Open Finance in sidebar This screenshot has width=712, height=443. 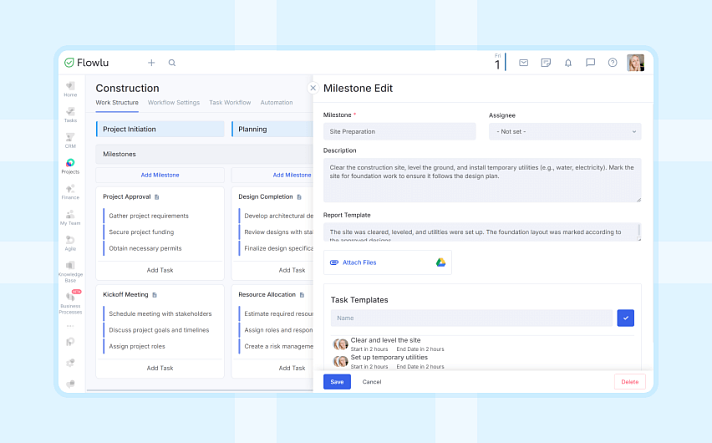click(x=70, y=192)
